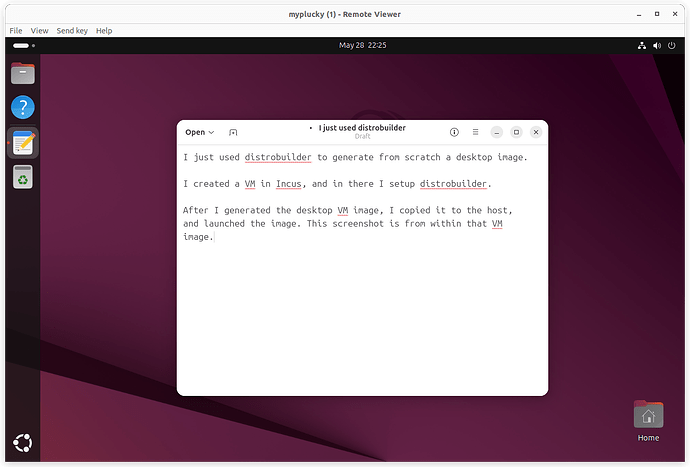Open the Text Editor hamburger menu

click(x=475, y=132)
